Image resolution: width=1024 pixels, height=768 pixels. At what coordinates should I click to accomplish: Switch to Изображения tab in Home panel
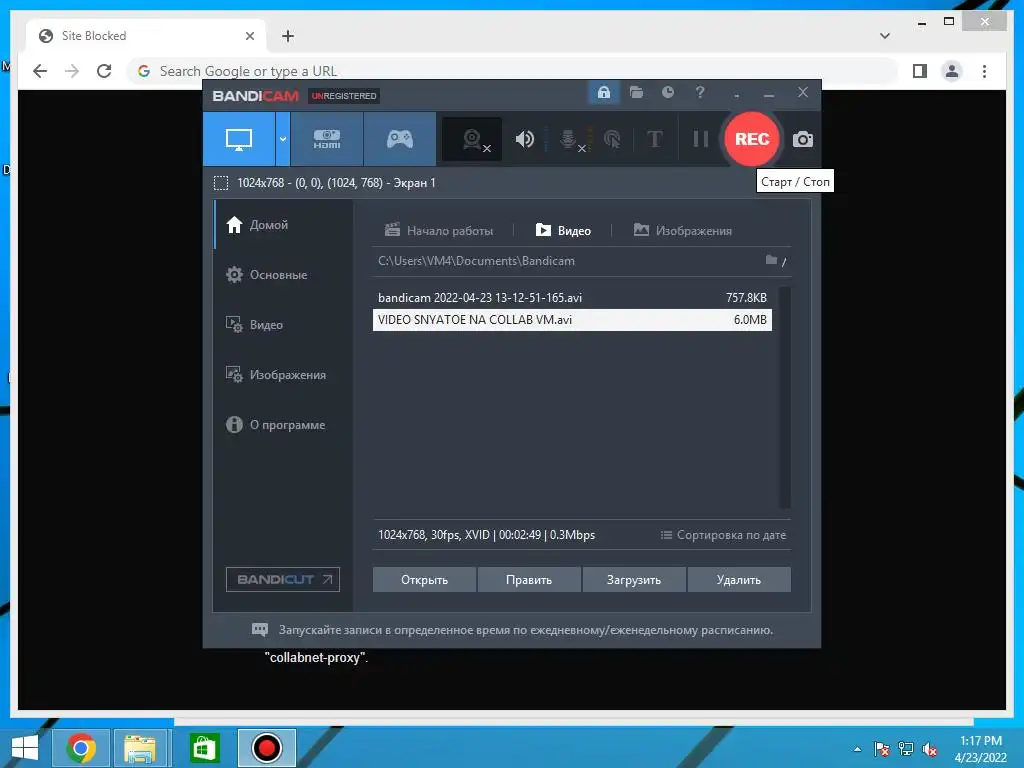coord(682,231)
